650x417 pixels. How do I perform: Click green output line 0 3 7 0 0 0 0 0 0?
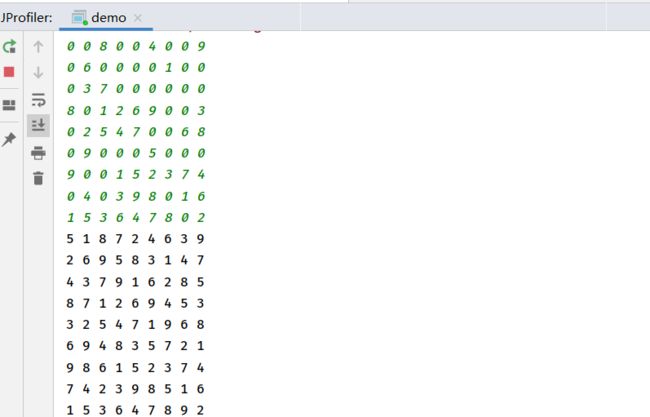coord(136,89)
